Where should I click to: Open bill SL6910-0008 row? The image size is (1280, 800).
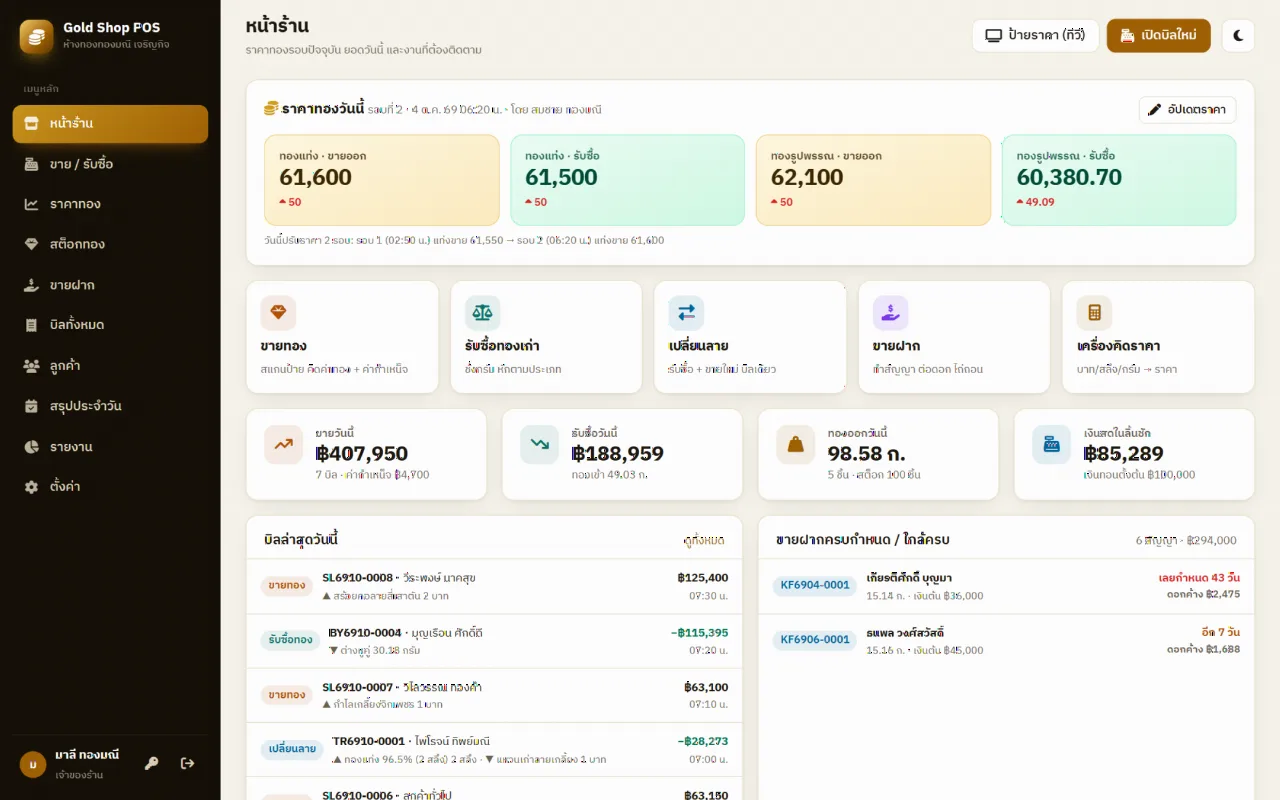[x=494, y=587]
